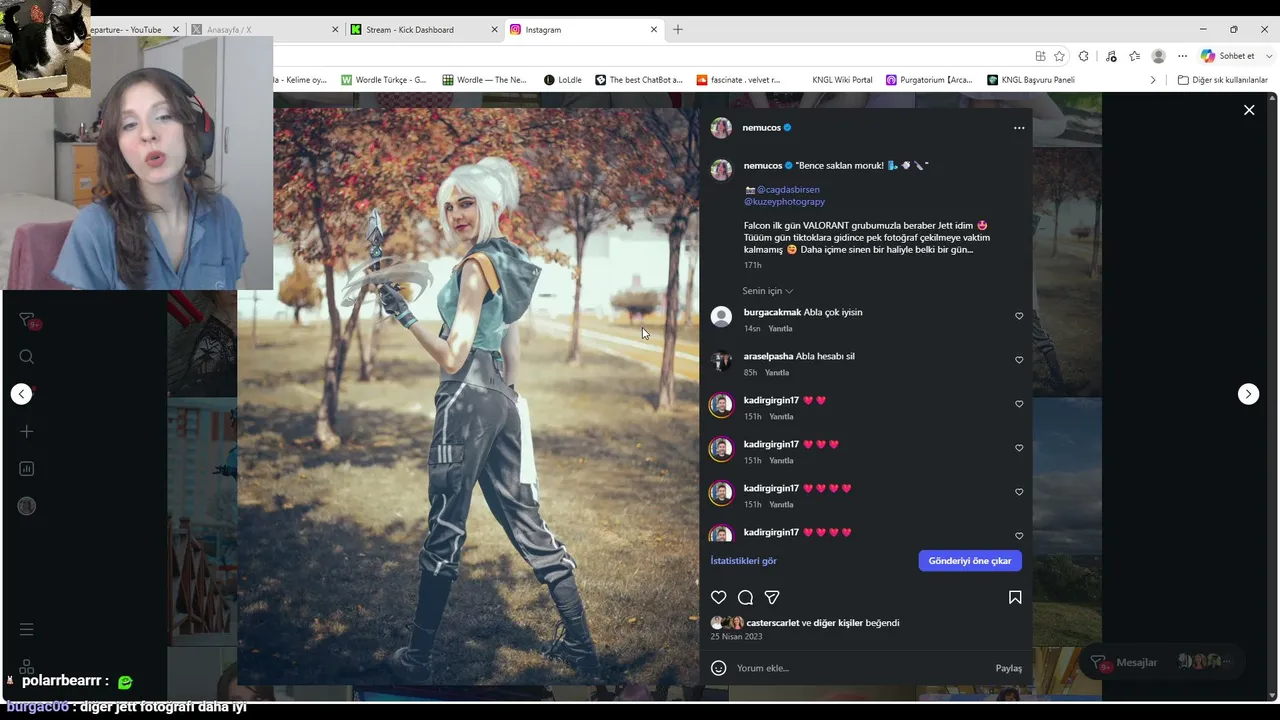1280x720 pixels.
Task: Close the Kick Dashboard tab
Action: pyautogui.click(x=494, y=30)
